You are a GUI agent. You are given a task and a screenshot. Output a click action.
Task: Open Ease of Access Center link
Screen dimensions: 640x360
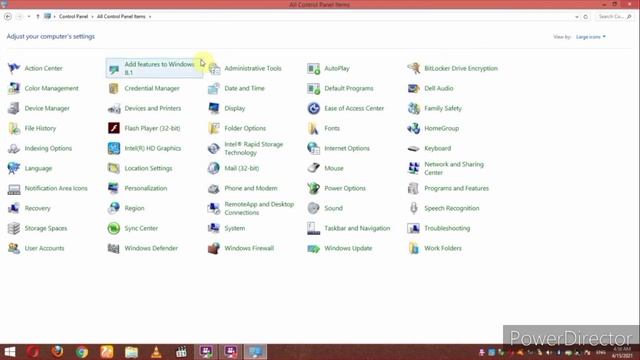pyautogui.click(x=354, y=108)
